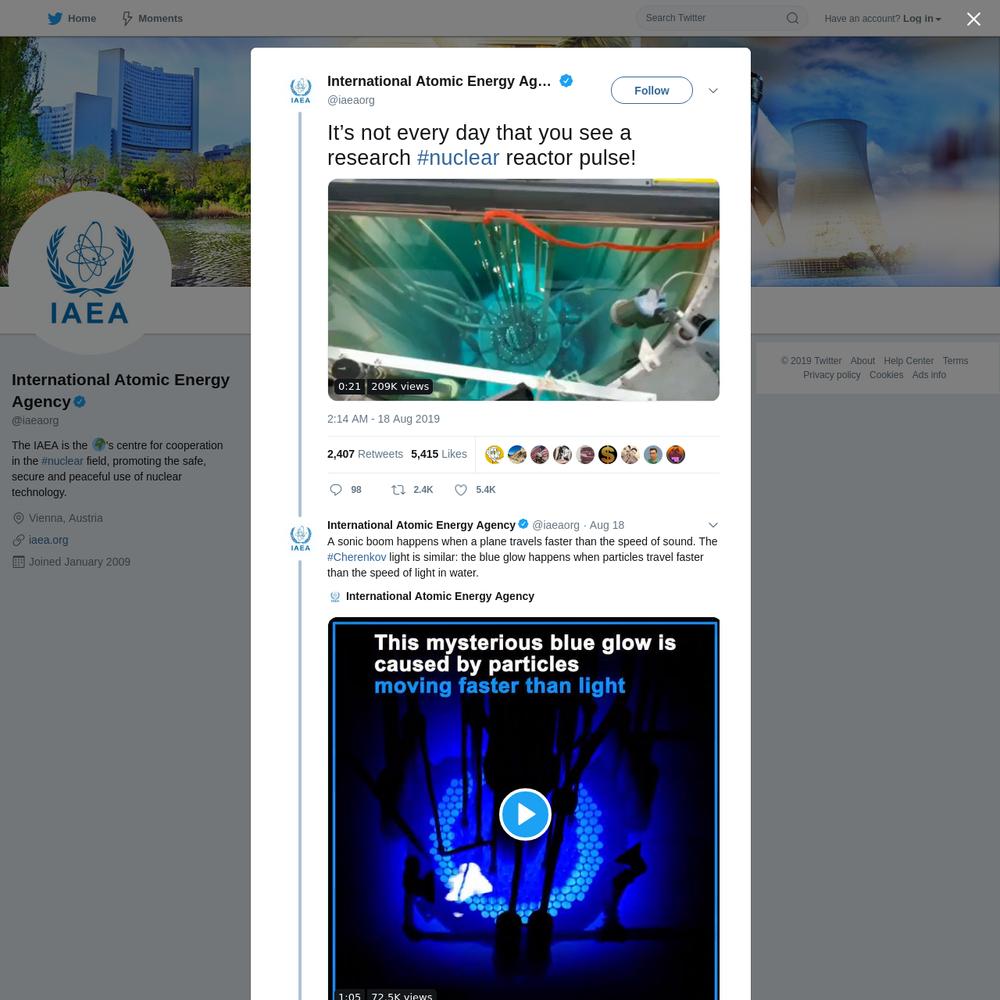The height and width of the screenshot is (1000, 1000).
Task: Expand the main tweet's options chevron
Action: coord(713,91)
